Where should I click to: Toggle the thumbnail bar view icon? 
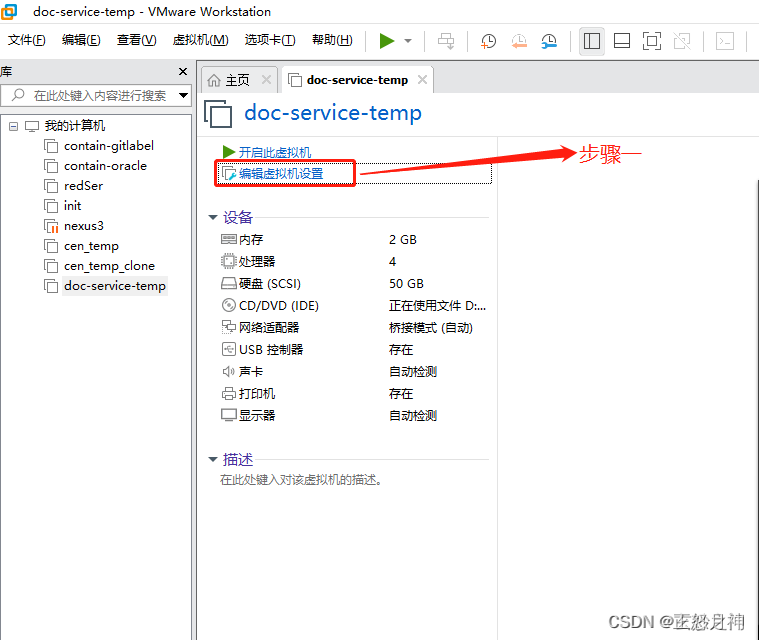[622, 41]
